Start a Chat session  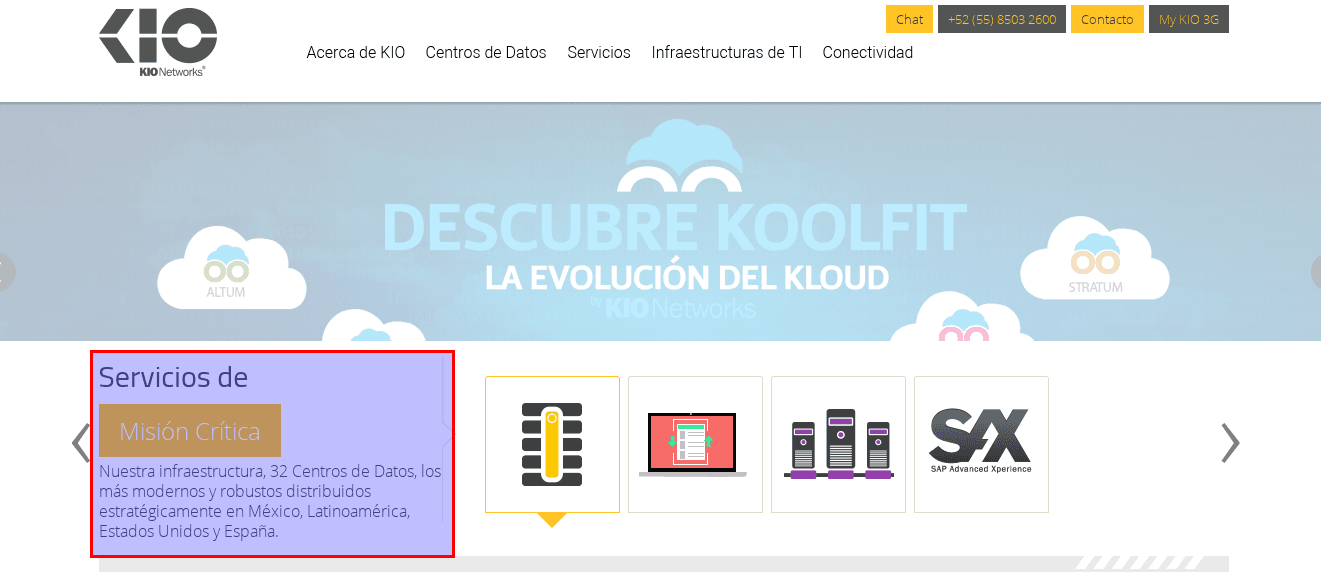tap(909, 19)
